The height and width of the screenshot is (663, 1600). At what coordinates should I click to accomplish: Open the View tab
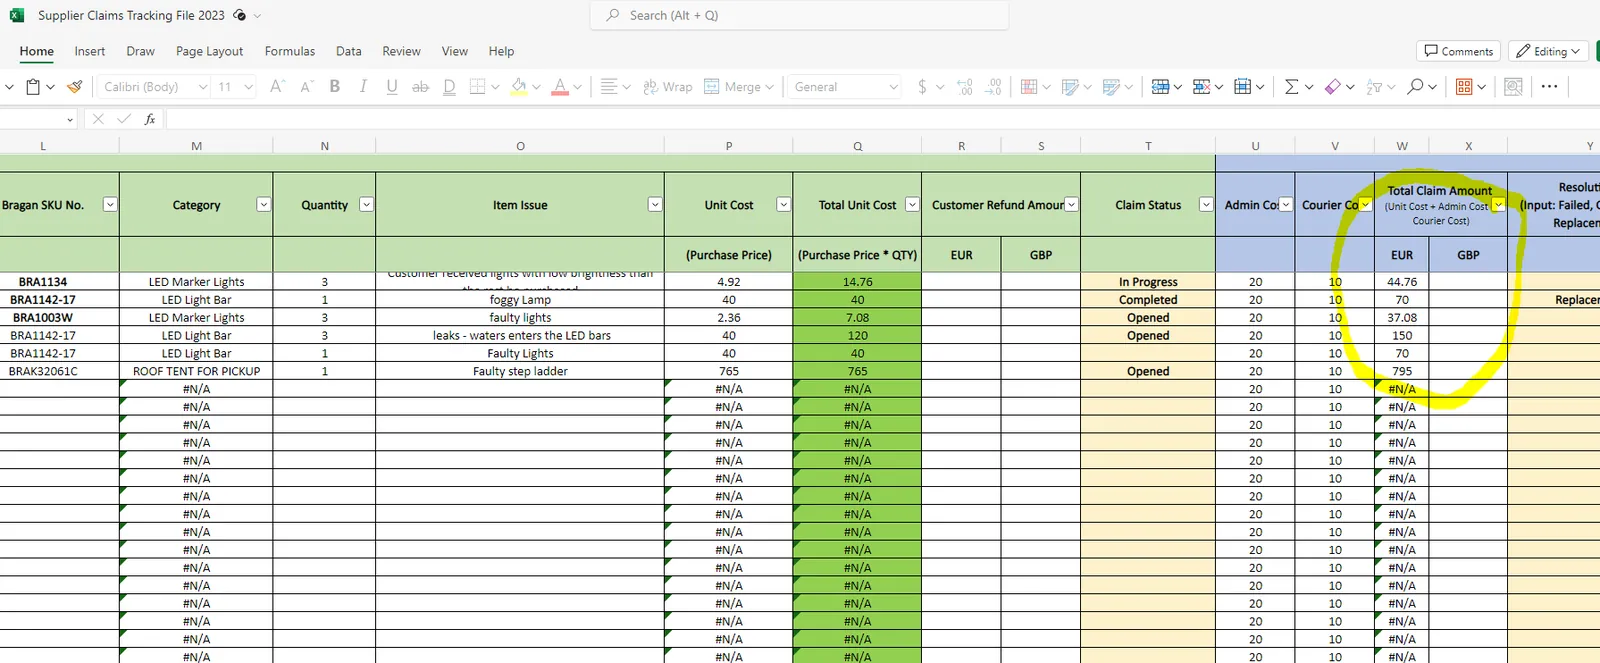[x=455, y=51]
